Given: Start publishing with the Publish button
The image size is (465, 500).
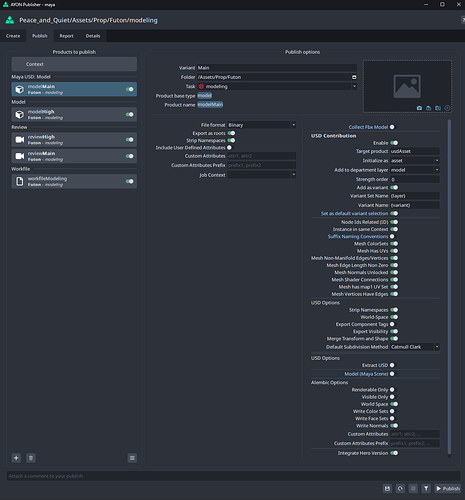Looking at the screenshot, I should point(448,488).
